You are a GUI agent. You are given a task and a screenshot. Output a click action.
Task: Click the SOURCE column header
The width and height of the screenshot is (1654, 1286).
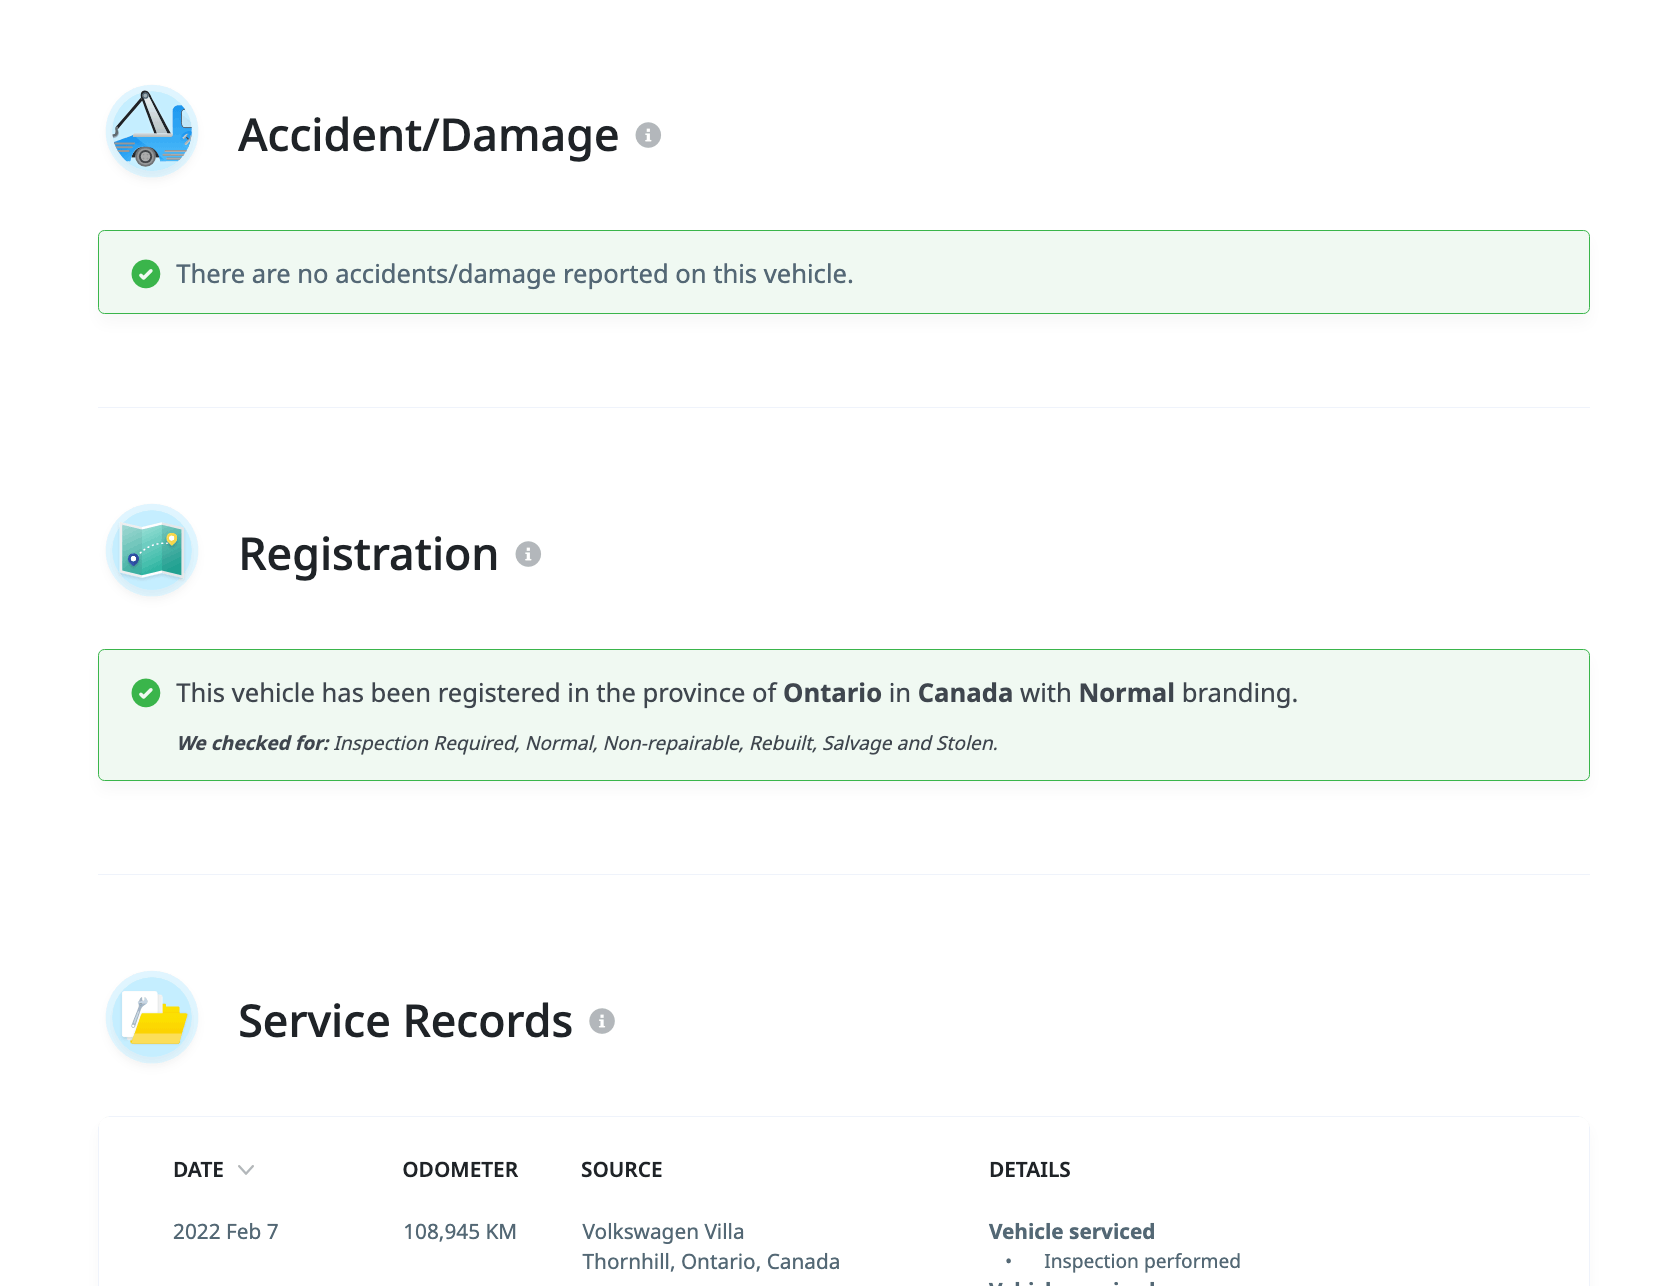pyautogui.click(x=621, y=1170)
